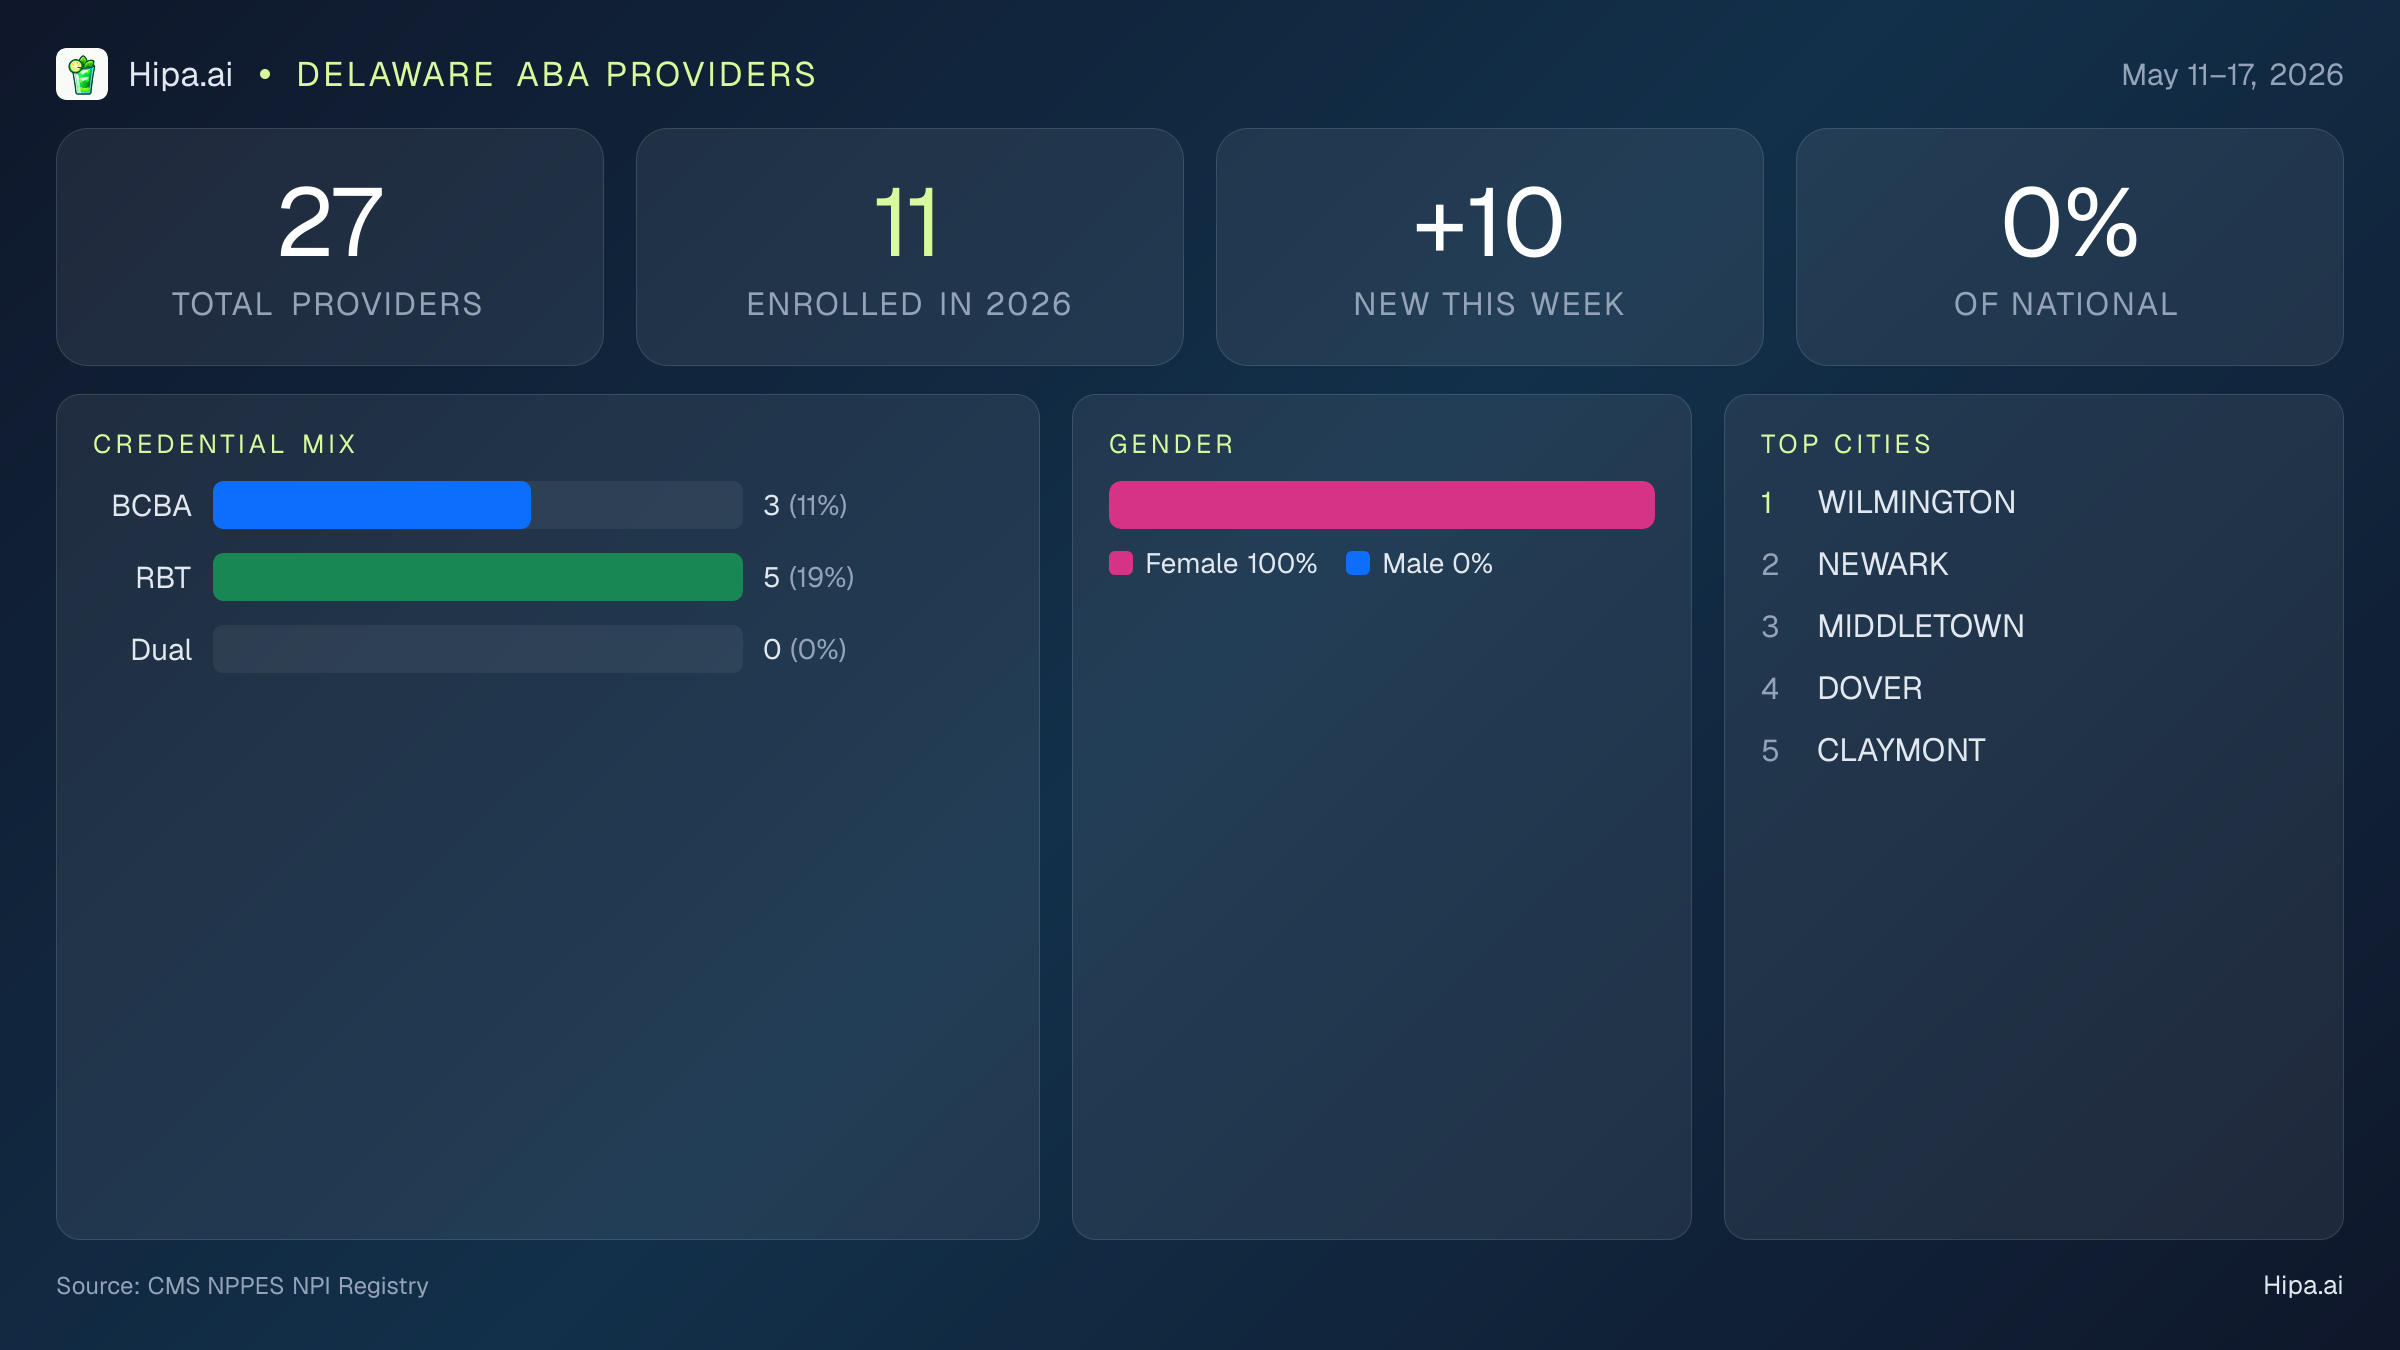Click the May 11–17, 2026 date range
This screenshot has height=1350, width=2400.
pos(2232,75)
